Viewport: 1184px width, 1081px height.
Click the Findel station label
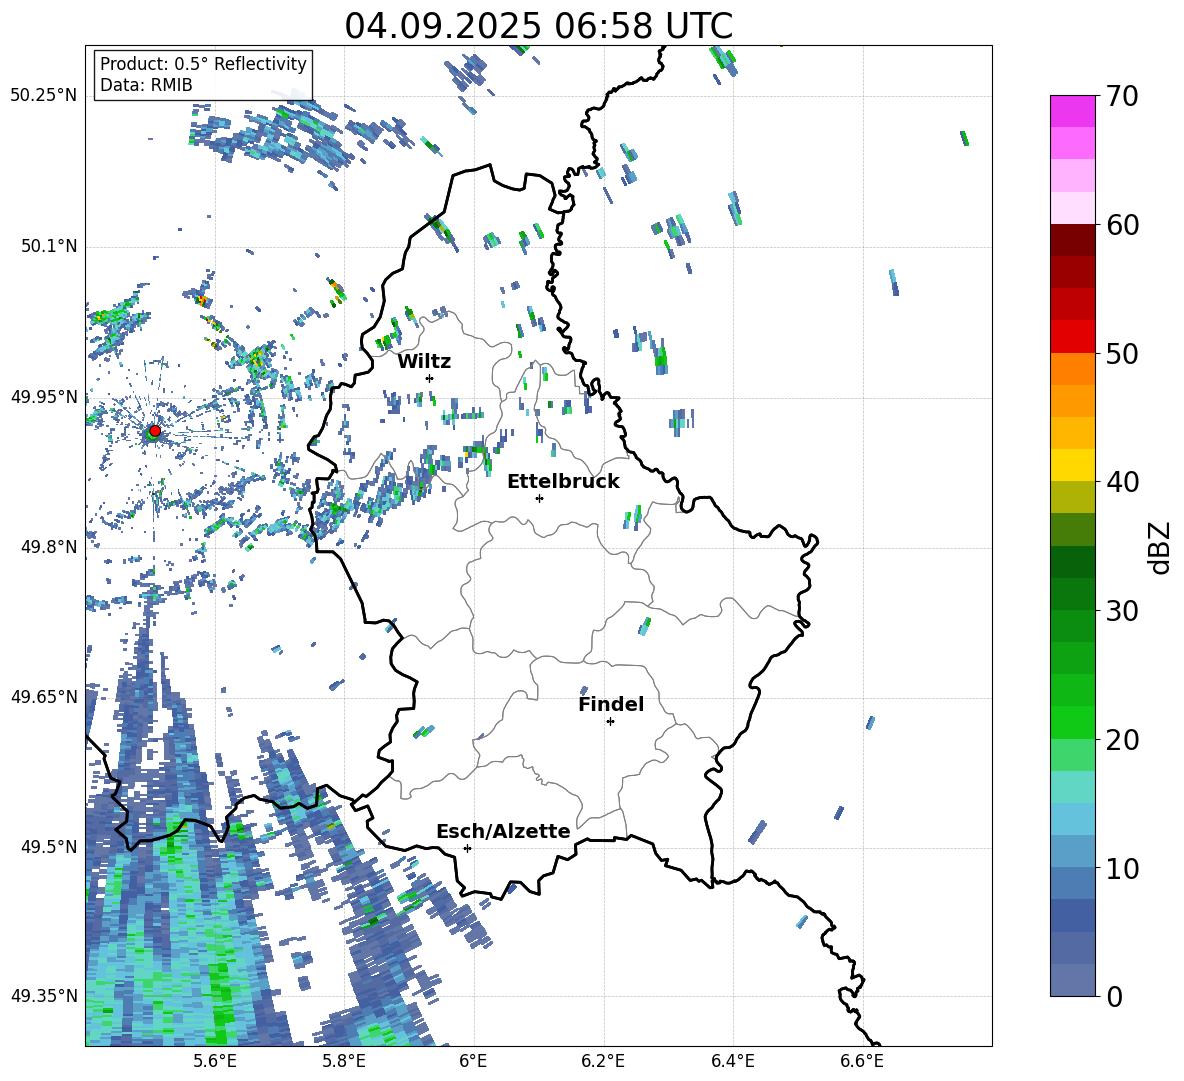(x=611, y=704)
